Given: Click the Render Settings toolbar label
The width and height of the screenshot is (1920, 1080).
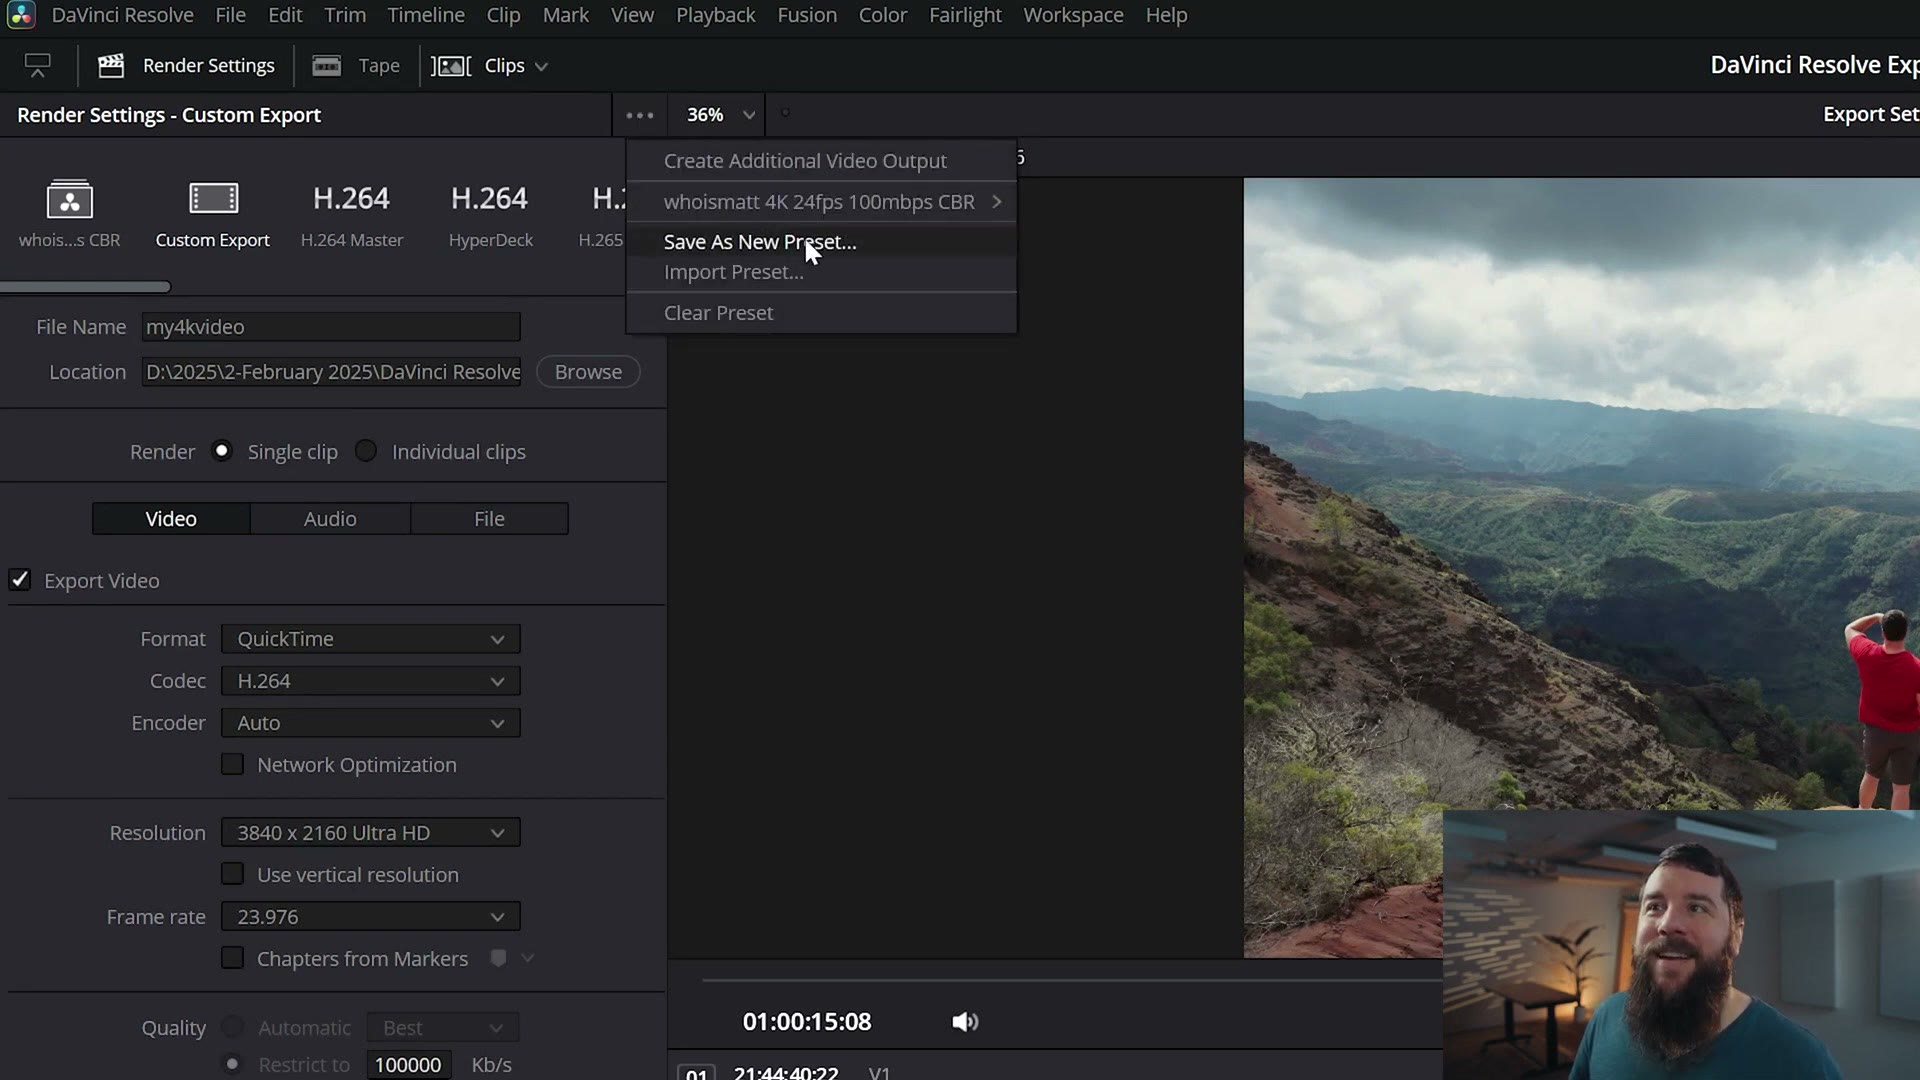Looking at the screenshot, I should [208, 66].
